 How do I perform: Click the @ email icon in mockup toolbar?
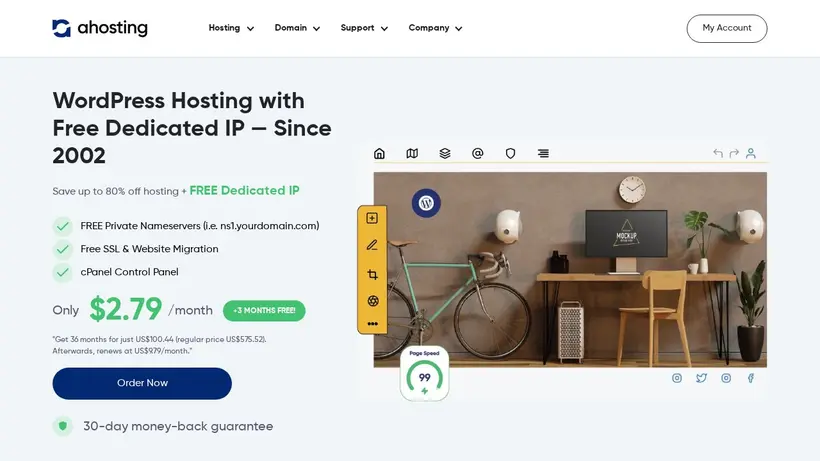pyautogui.click(x=477, y=153)
